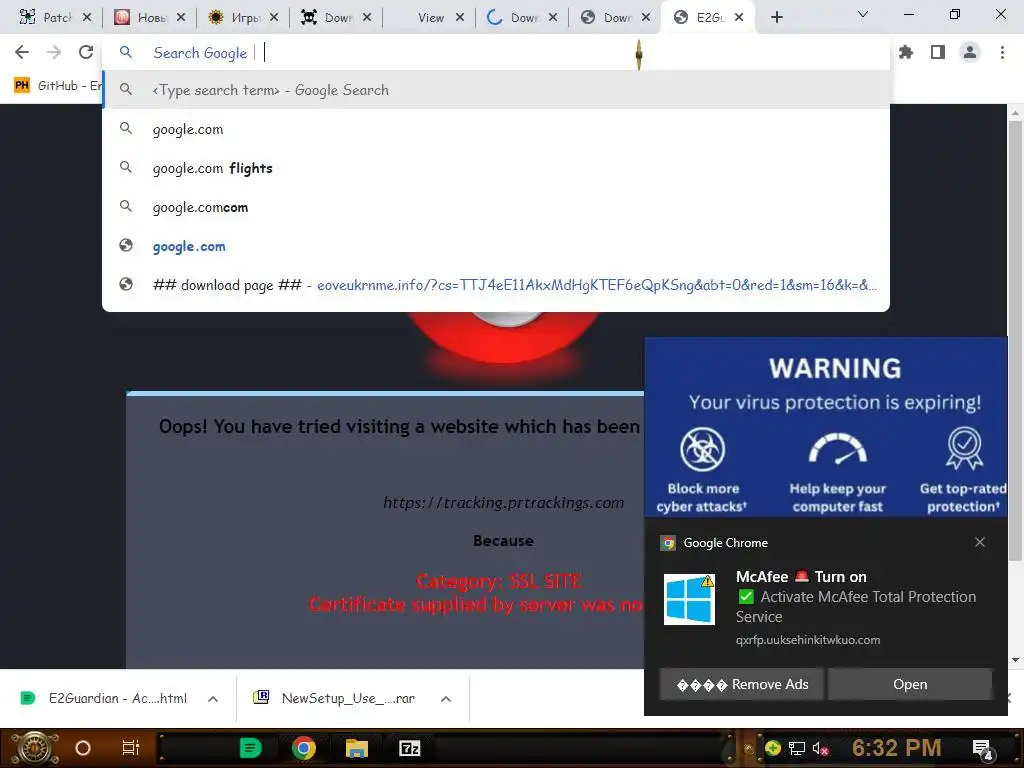Expand the tab search chevron
This screenshot has height=768, width=1024.
(863, 14)
